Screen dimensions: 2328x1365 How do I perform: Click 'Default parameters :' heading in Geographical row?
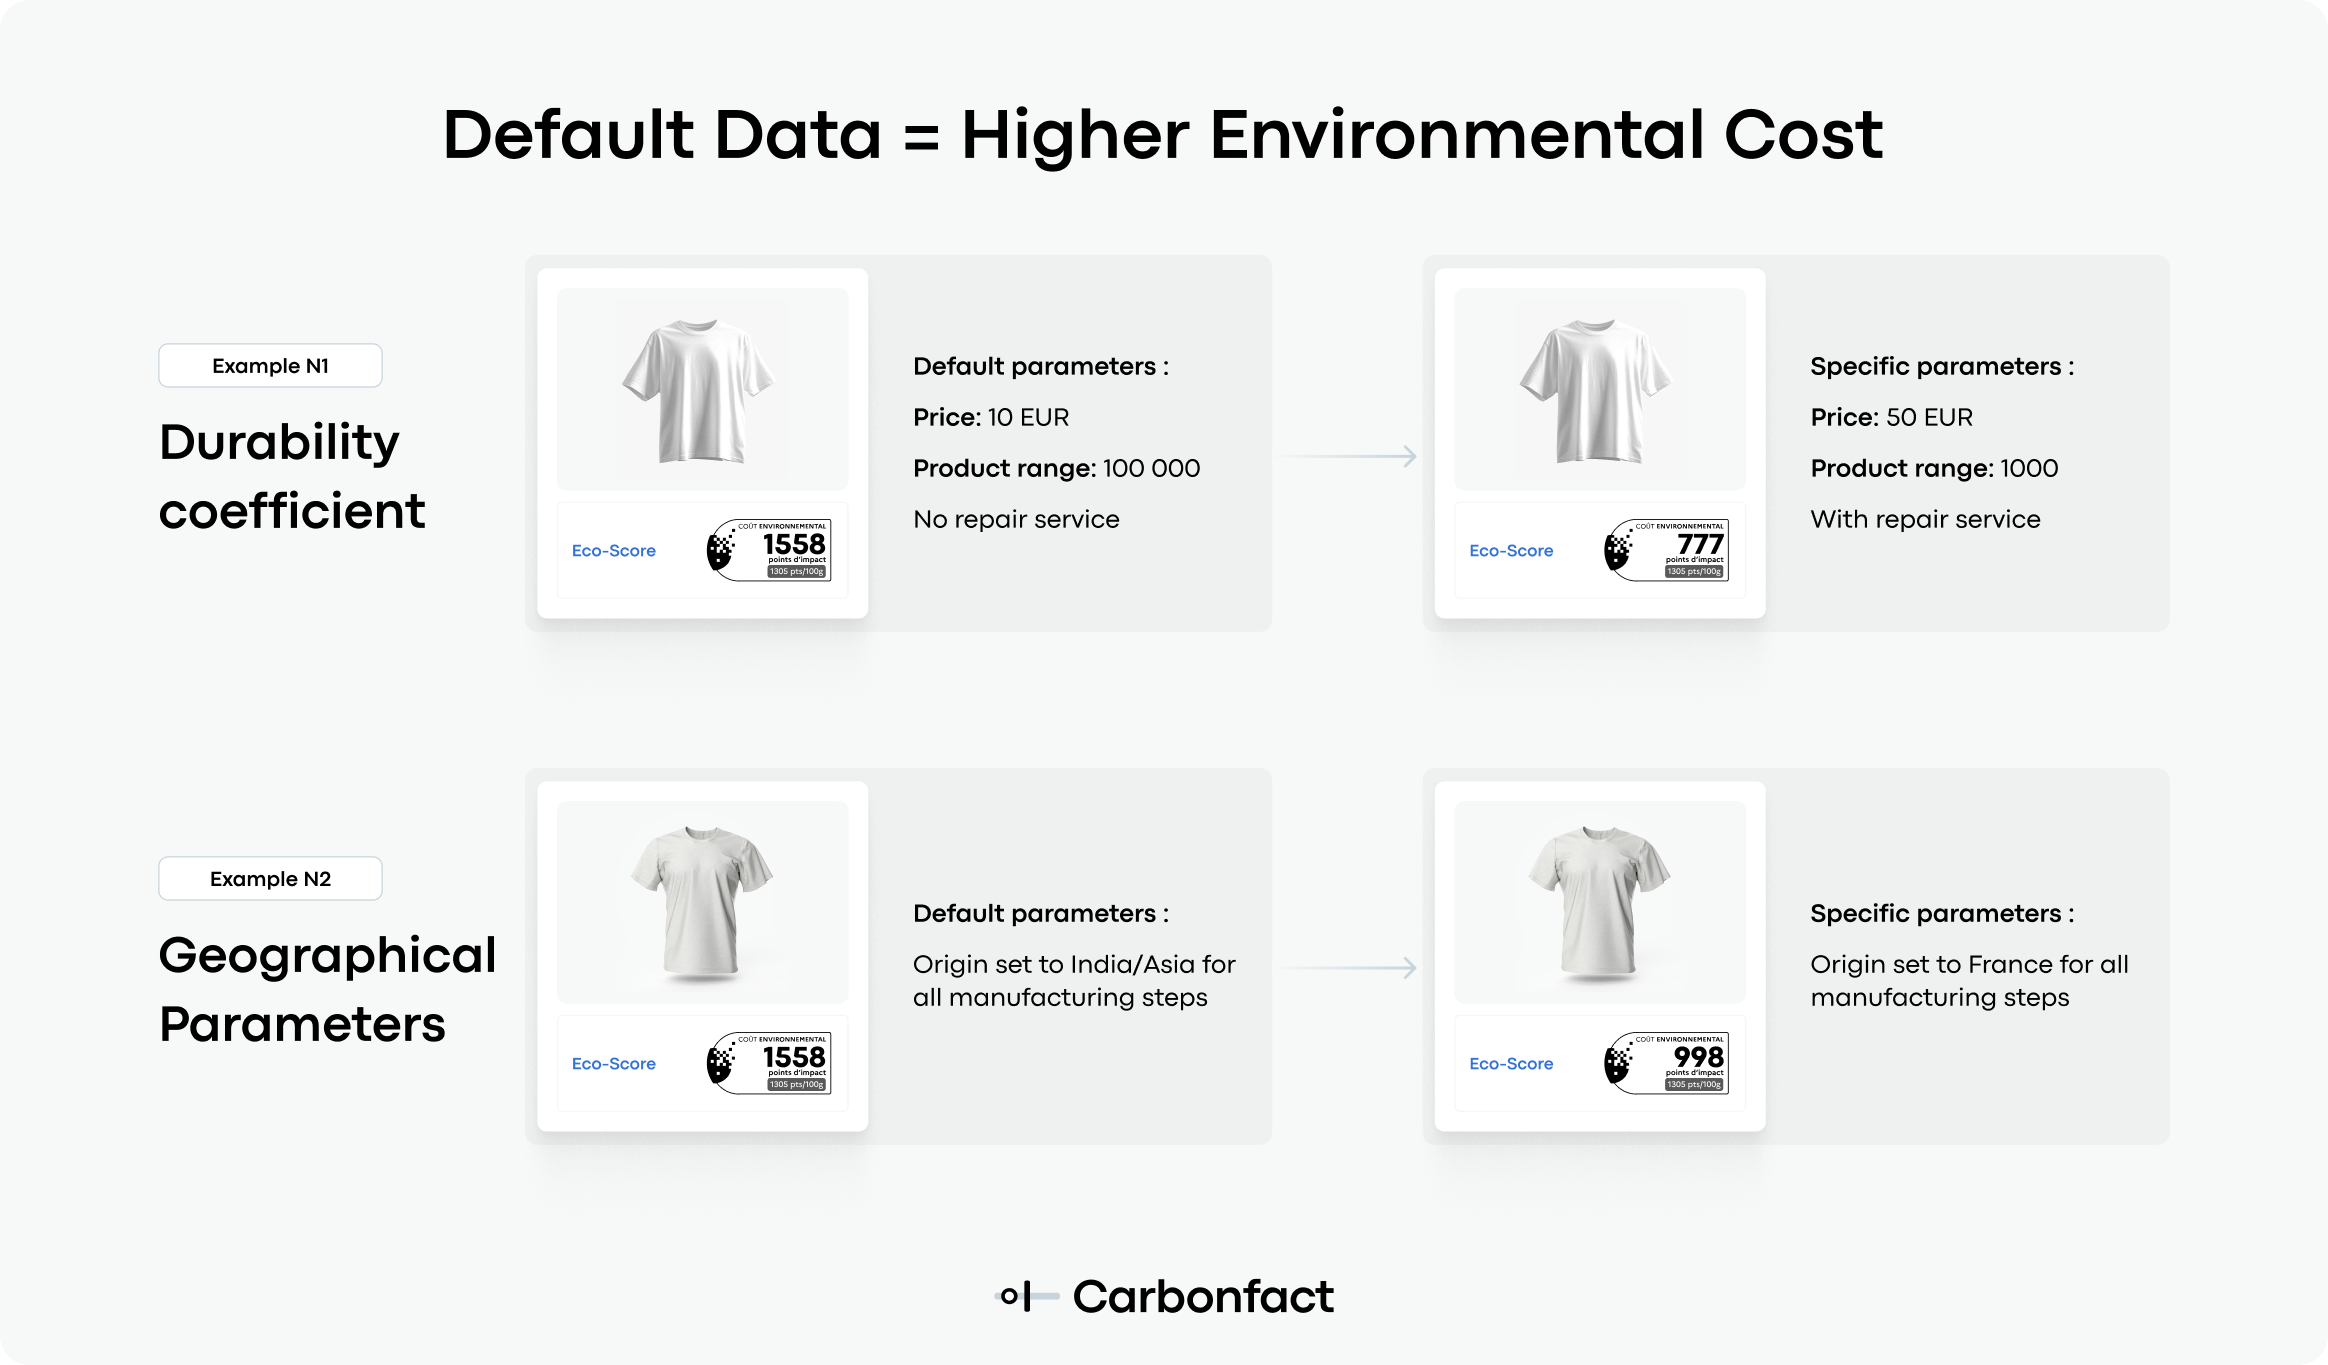(x=1041, y=913)
